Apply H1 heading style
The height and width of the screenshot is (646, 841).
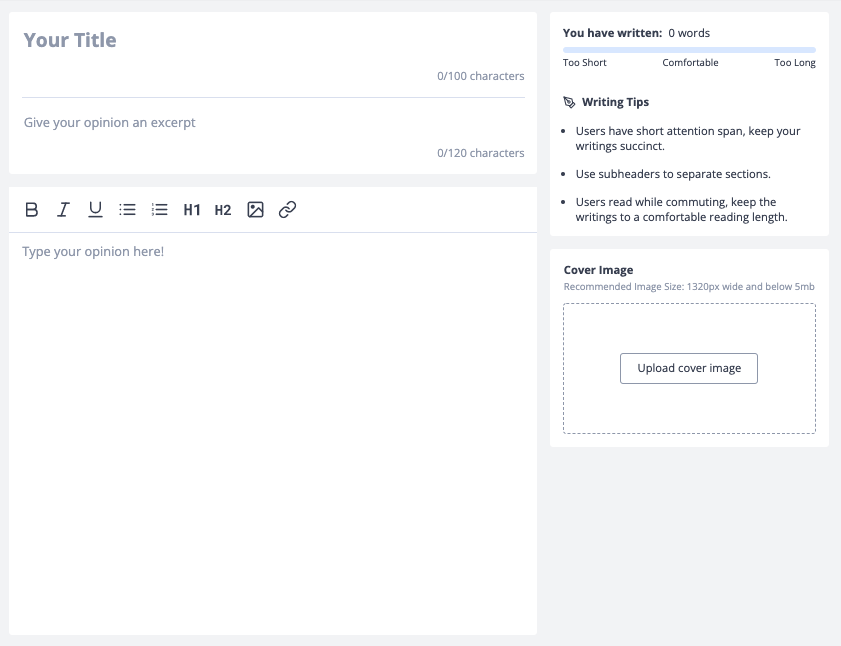click(x=192, y=210)
